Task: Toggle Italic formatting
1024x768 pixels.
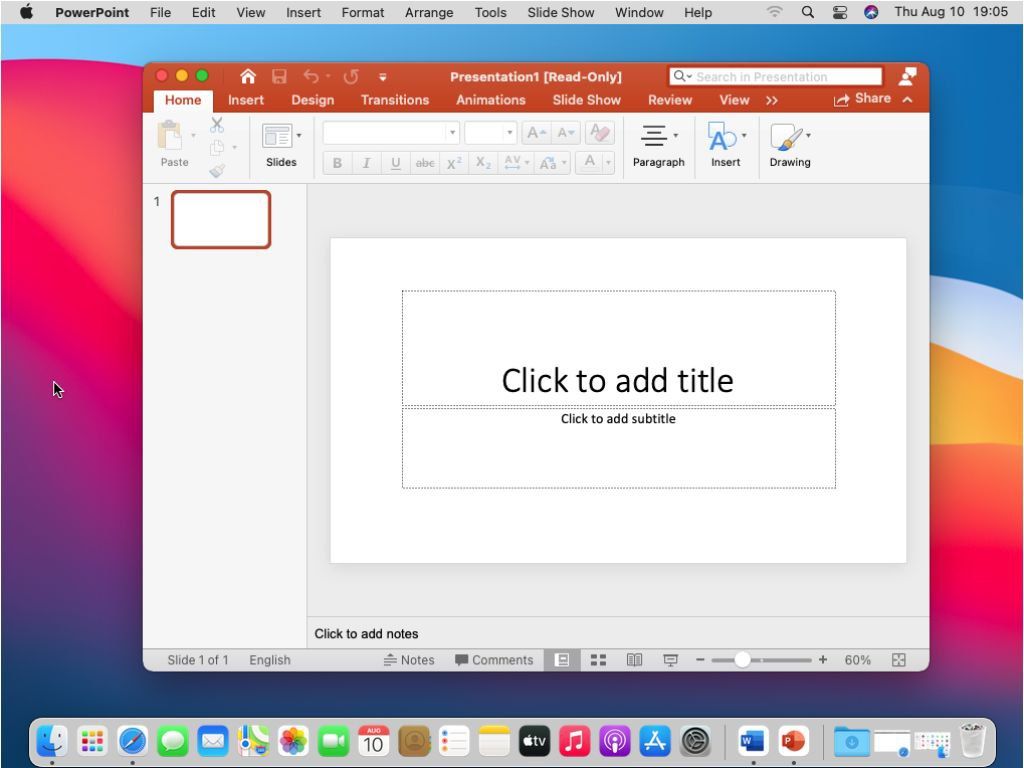Action: click(x=366, y=163)
